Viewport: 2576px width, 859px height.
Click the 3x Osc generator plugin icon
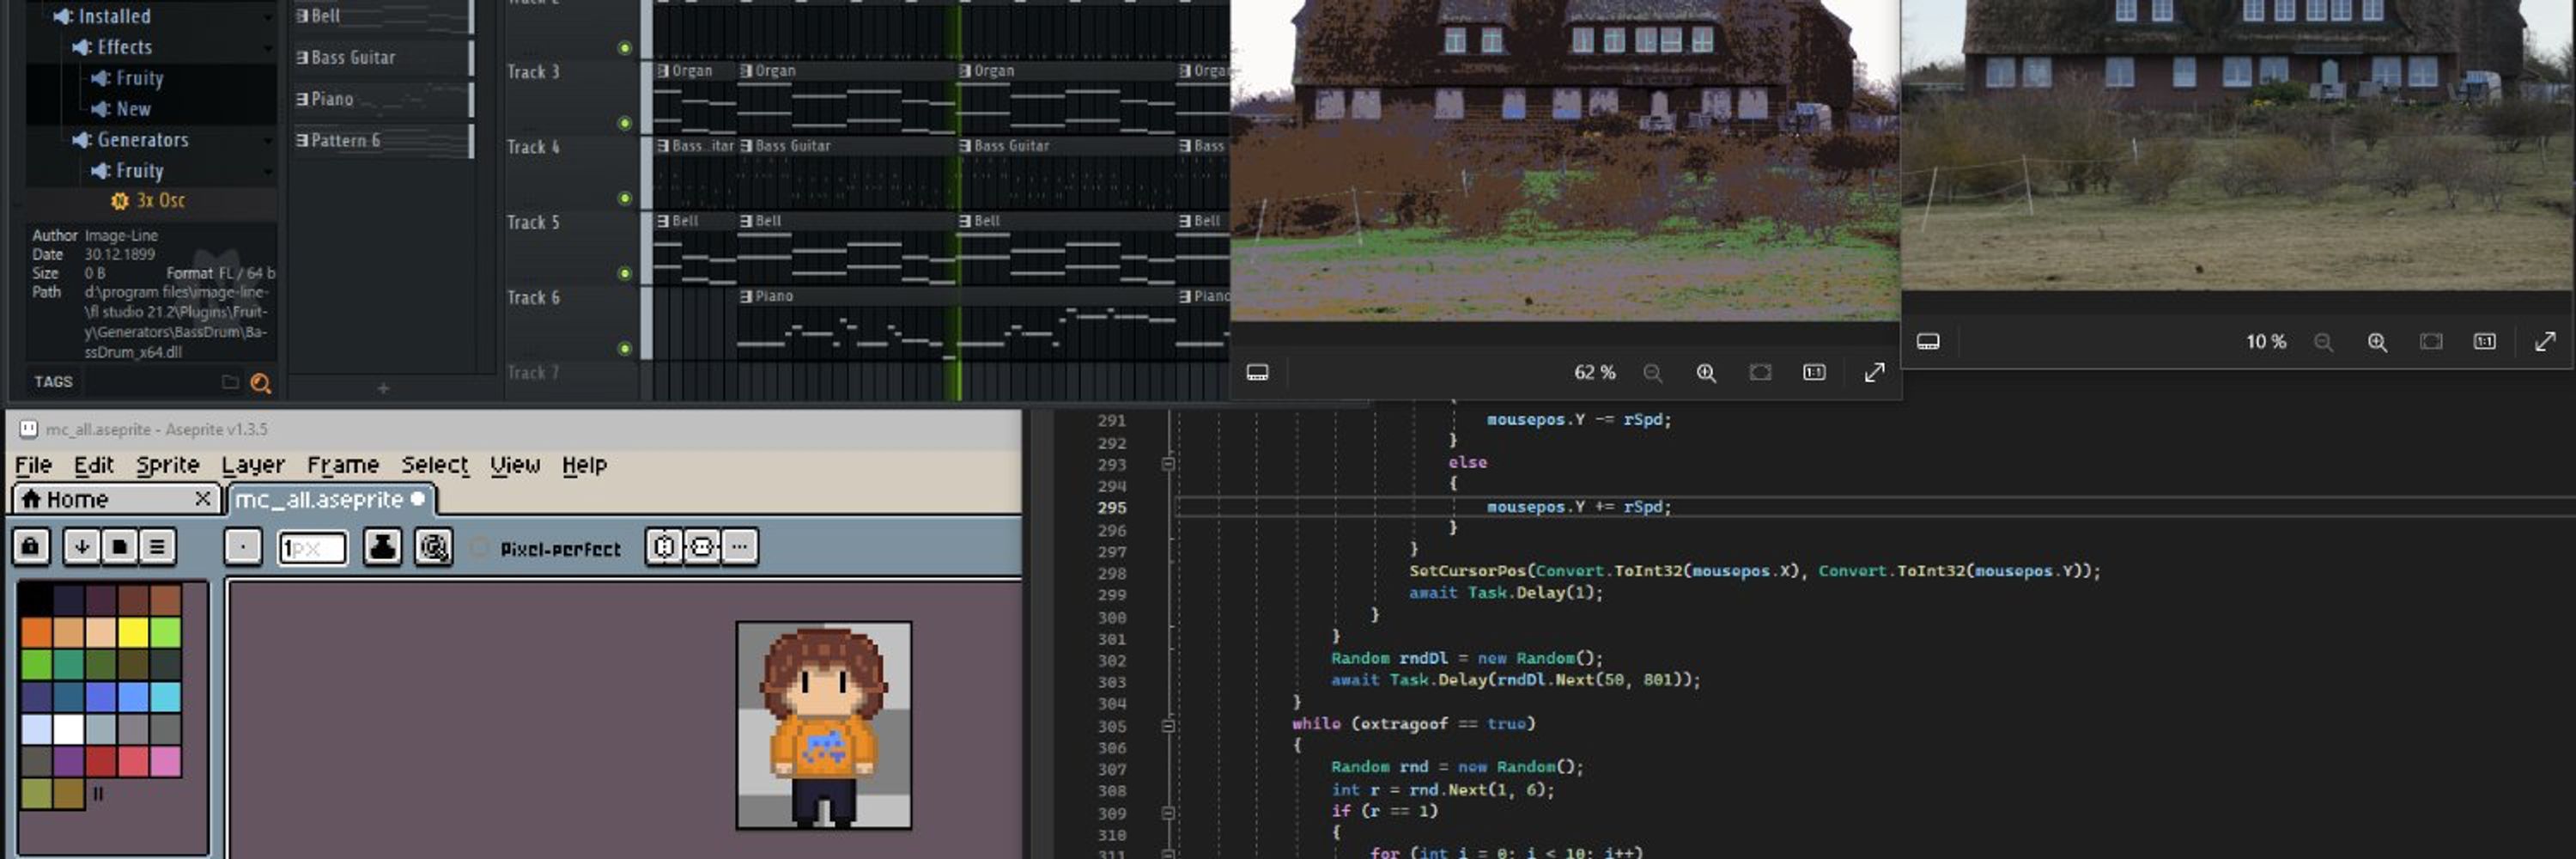120,201
